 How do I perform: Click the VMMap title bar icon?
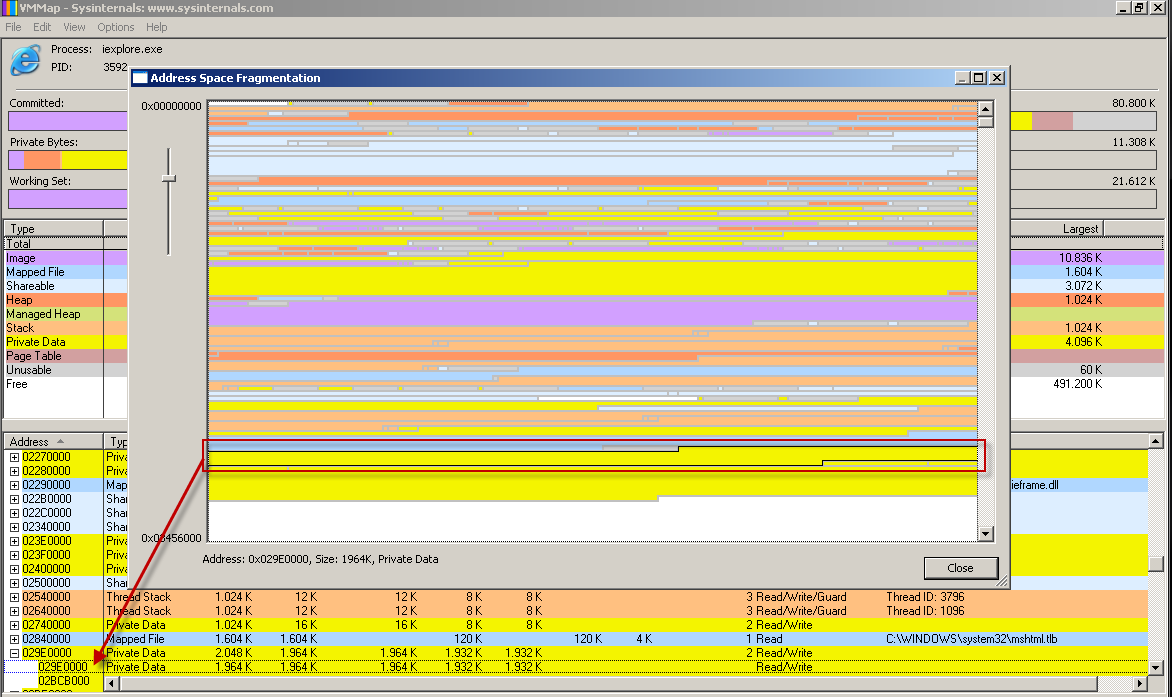point(9,8)
